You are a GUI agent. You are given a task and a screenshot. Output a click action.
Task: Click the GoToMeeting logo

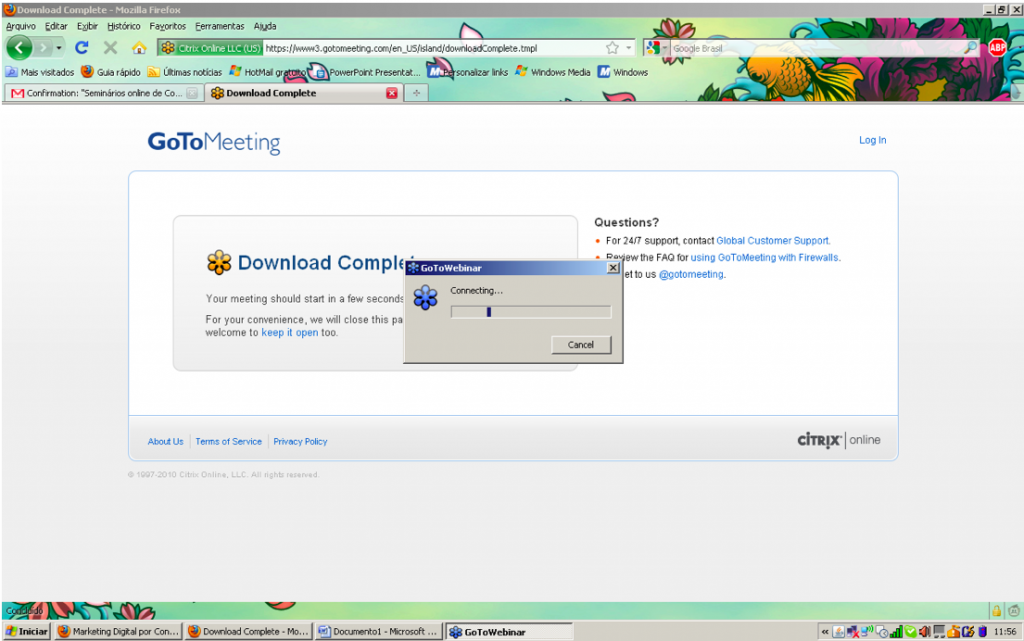(x=214, y=142)
